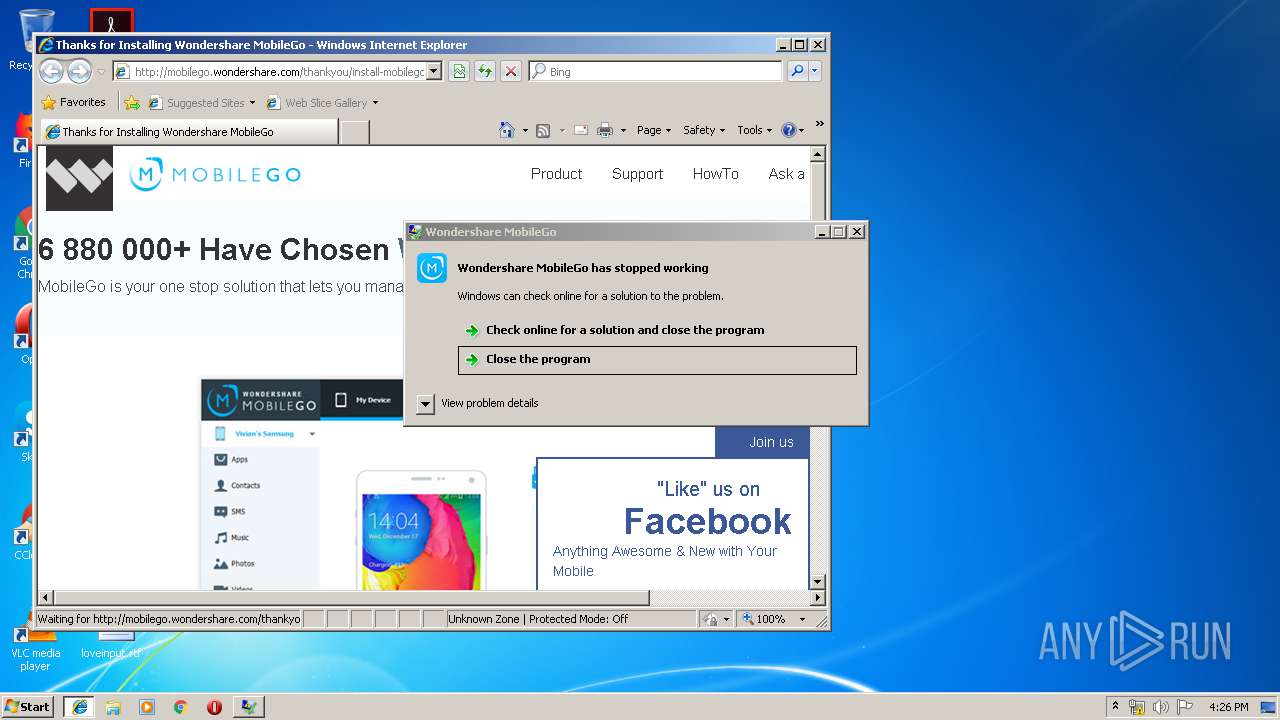
Task: Open Suggested Sites dropdown
Action: (252, 102)
